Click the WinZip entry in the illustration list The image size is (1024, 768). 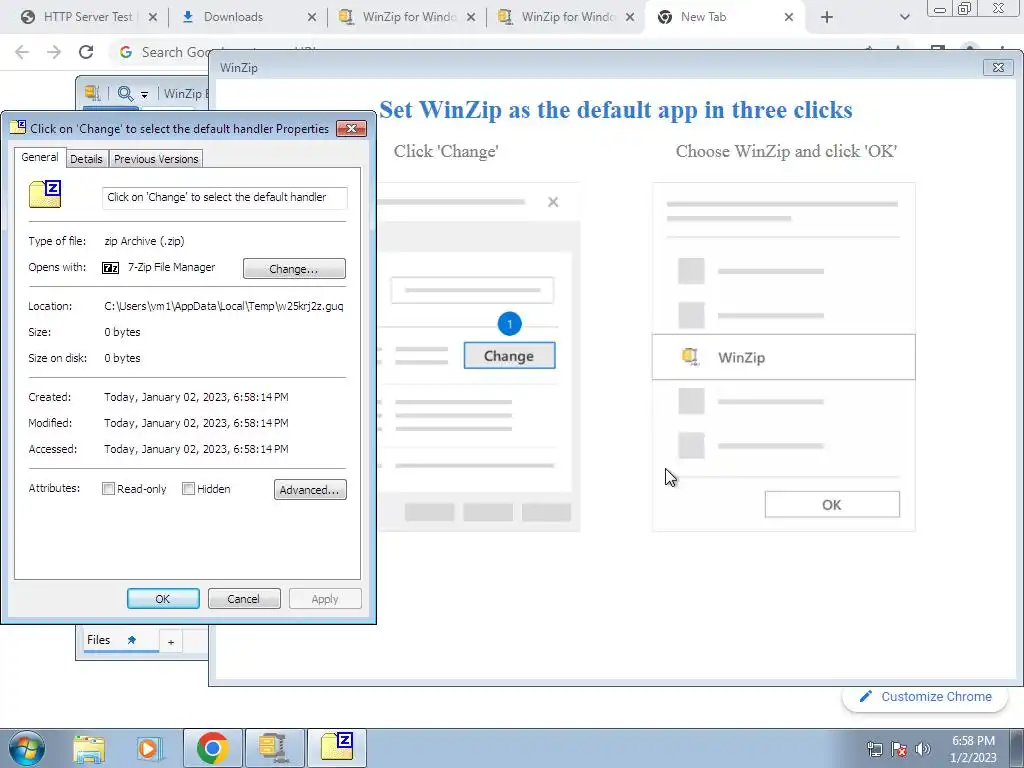click(x=783, y=357)
